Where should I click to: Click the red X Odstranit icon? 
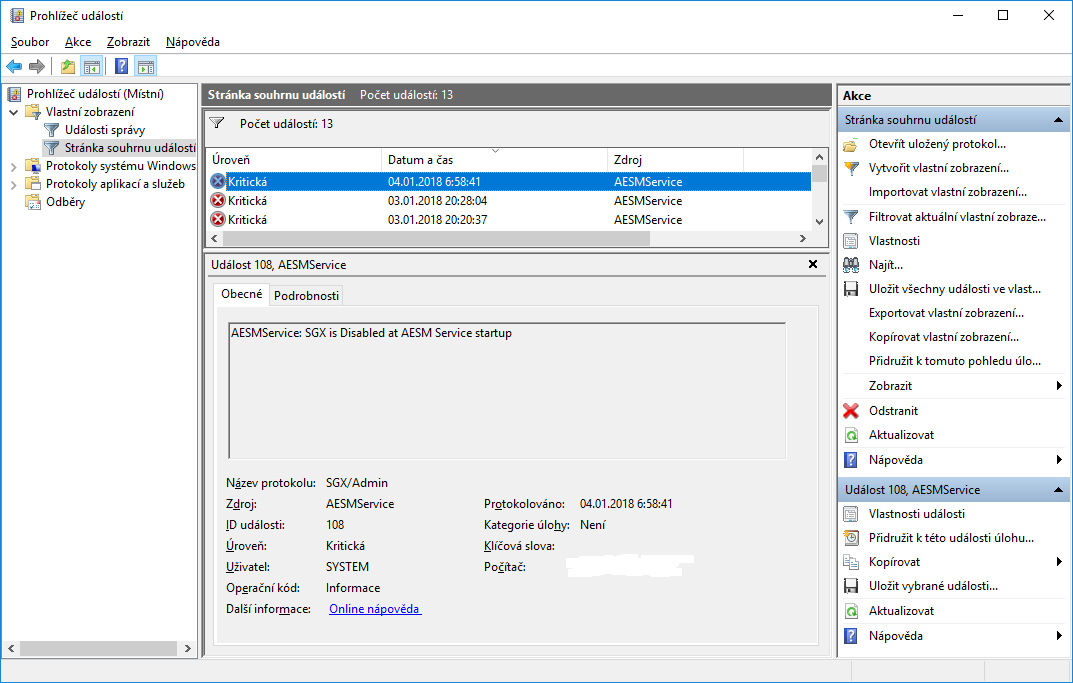pos(851,411)
